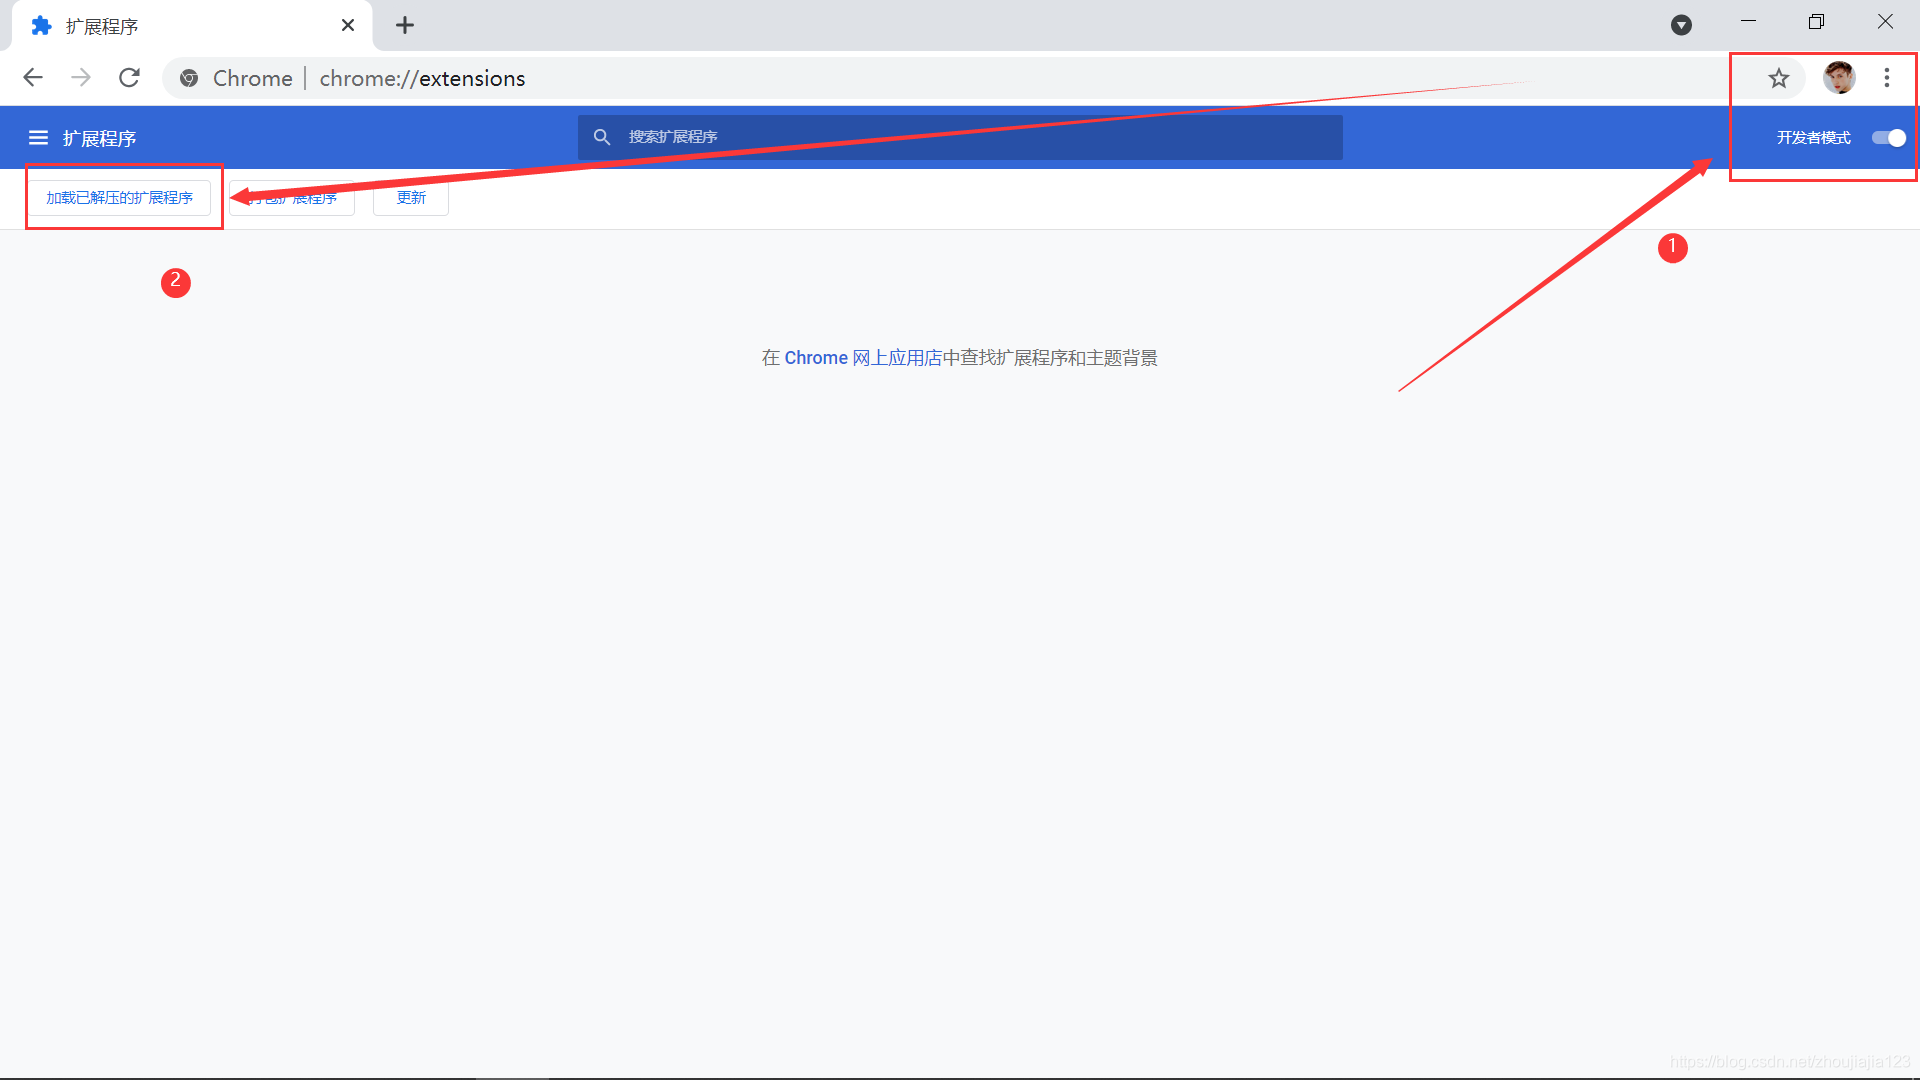This screenshot has width=1920, height=1080.
Task: Click the forward navigation arrow
Action: pos(81,78)
